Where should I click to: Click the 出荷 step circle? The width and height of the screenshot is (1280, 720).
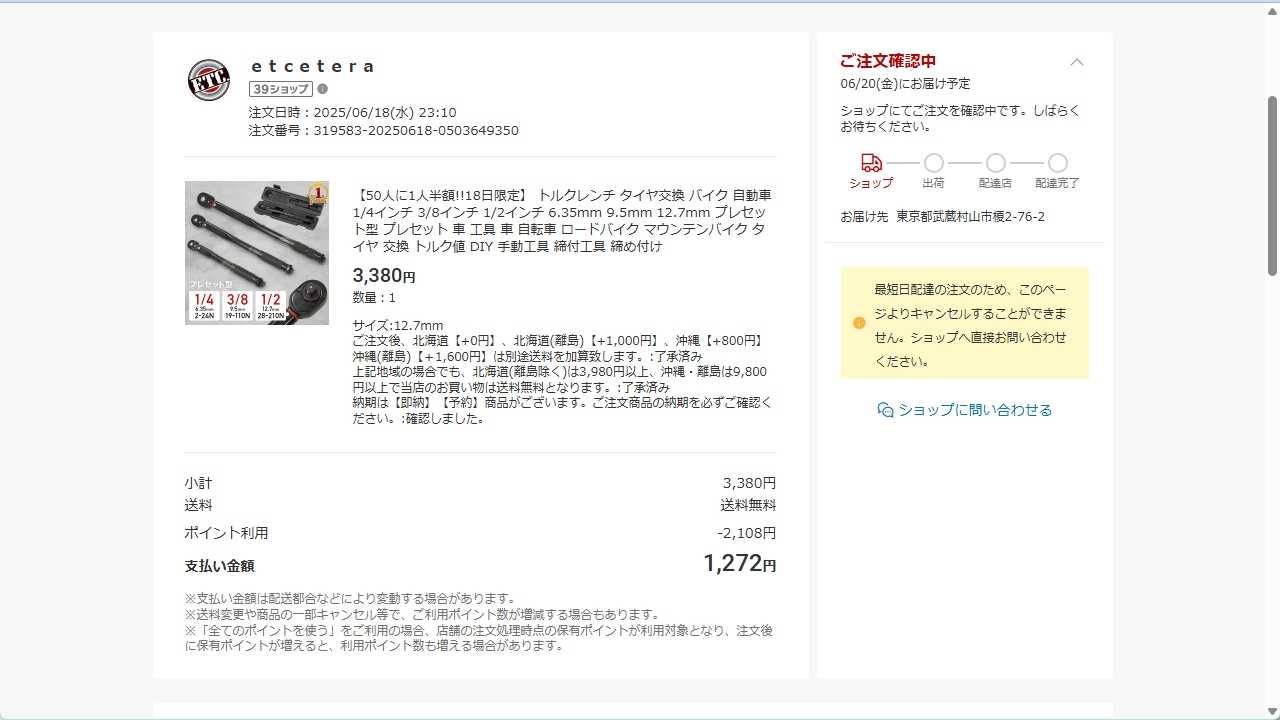click(933, 163)
